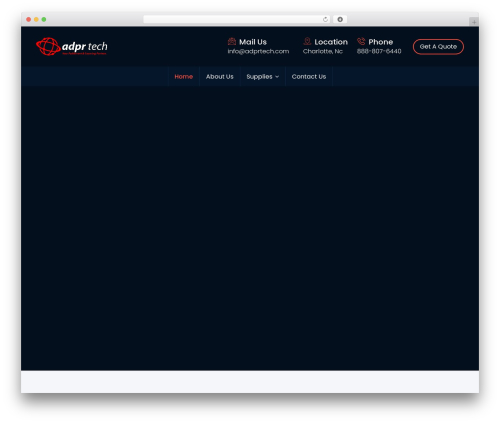Viewport: 500px width, 423px height.
Task: Go to the About Us page
Action: pos(220,77)
